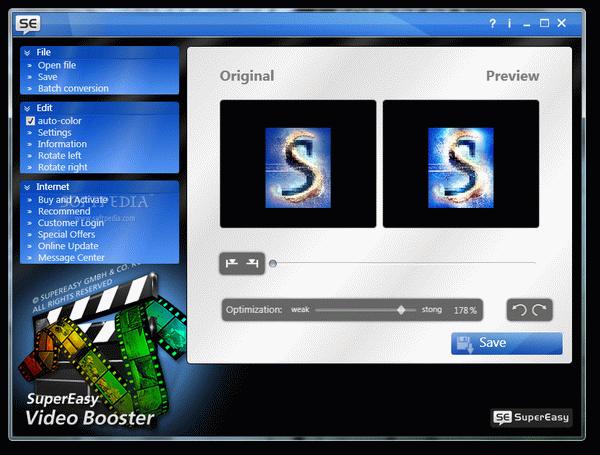Image resolution: width=600 pixels, height=455 pixels.
Task: Collapse the Internet section chevron
Action: [x=27, y=187]
